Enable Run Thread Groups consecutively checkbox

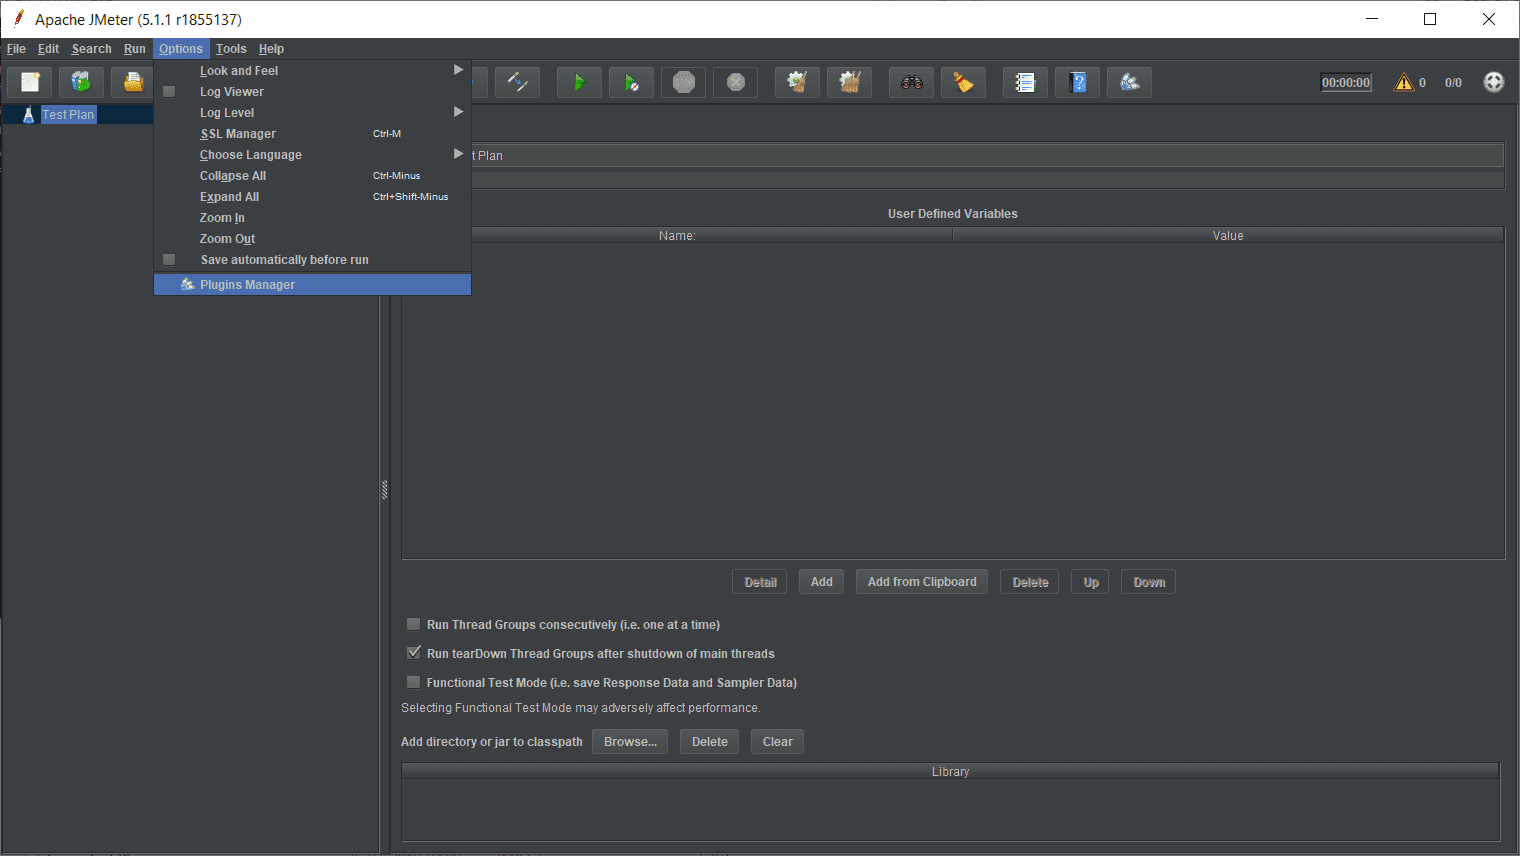(x=413, y=624)
